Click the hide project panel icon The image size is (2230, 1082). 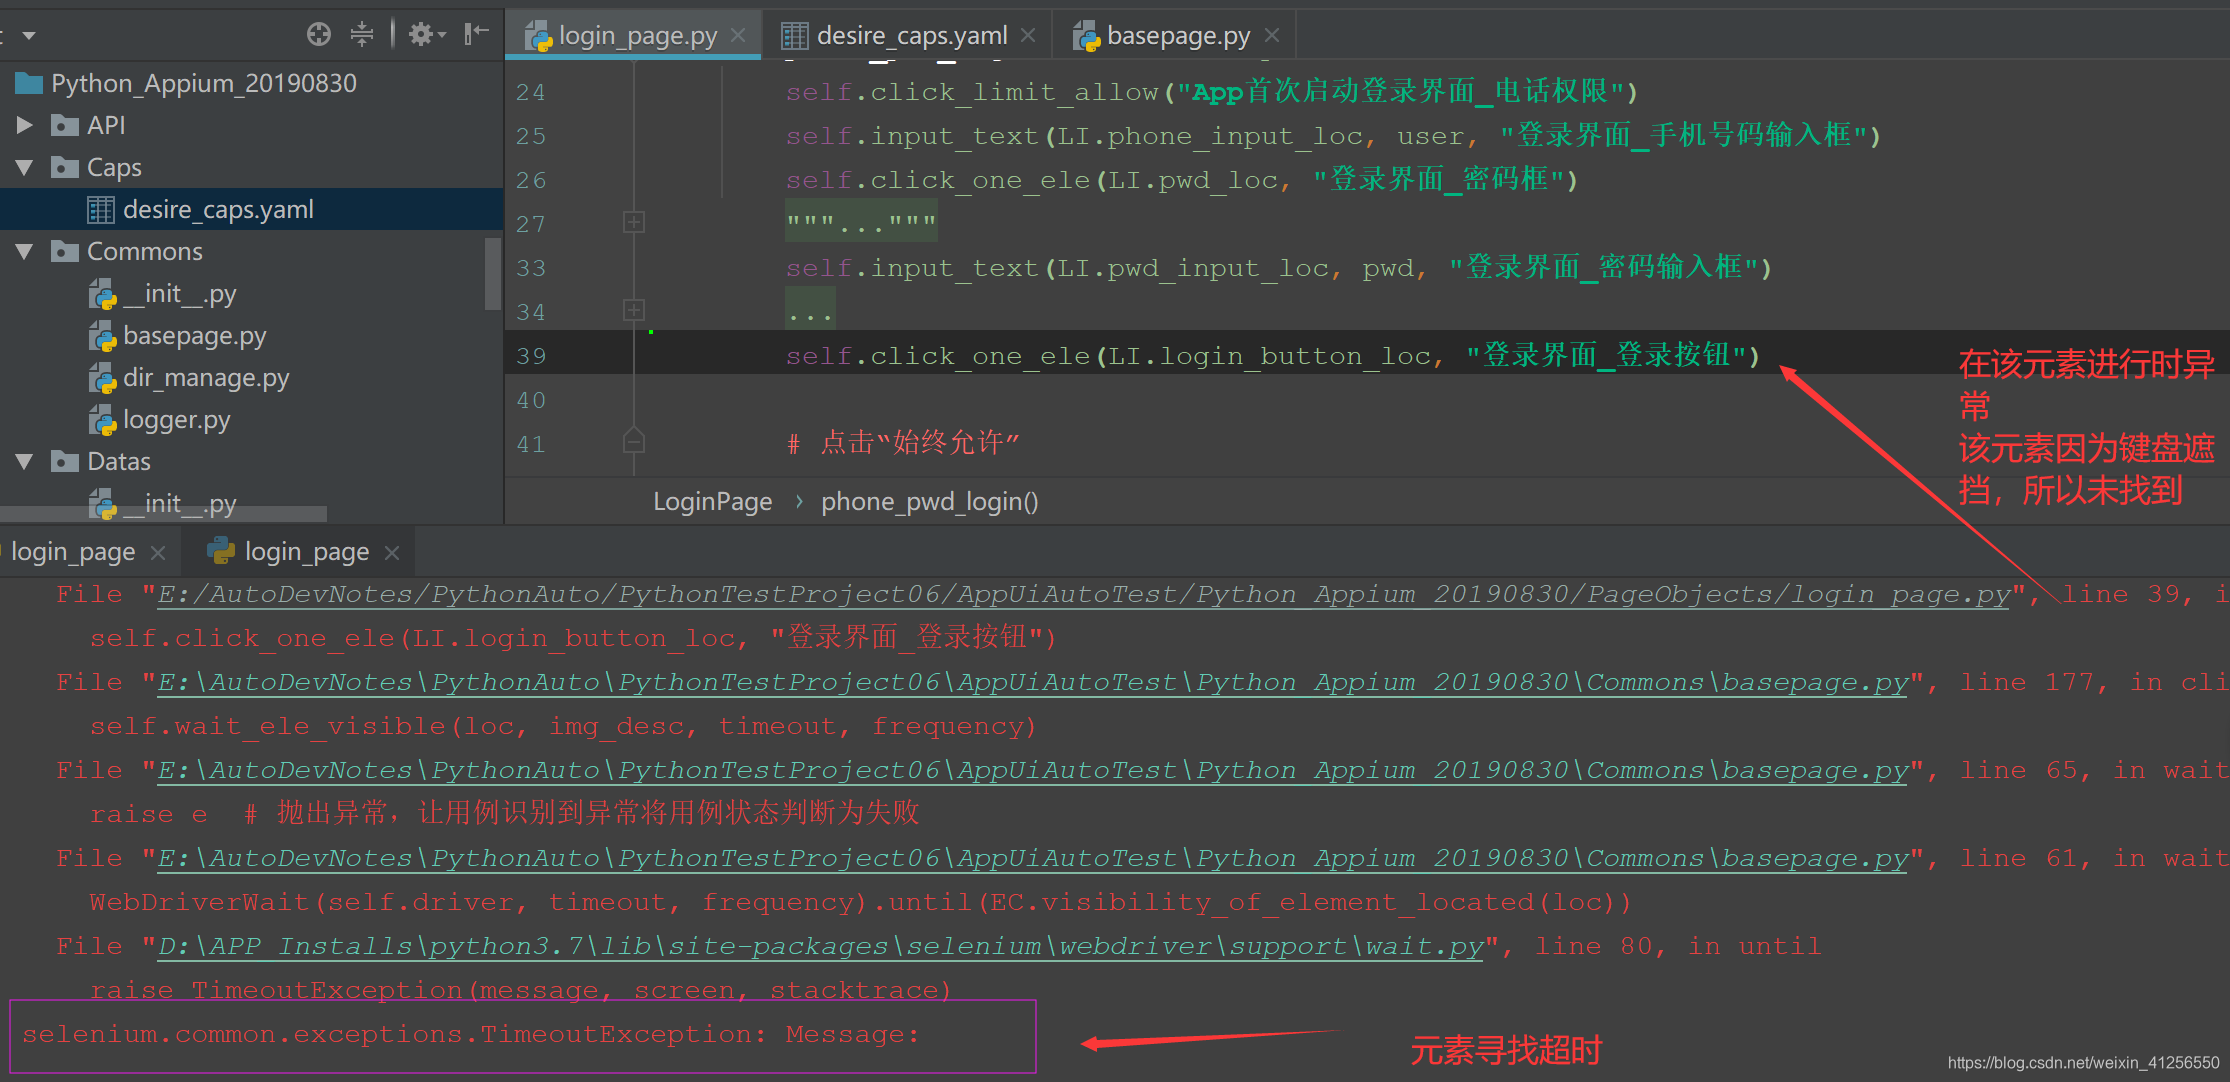(476, 35)
